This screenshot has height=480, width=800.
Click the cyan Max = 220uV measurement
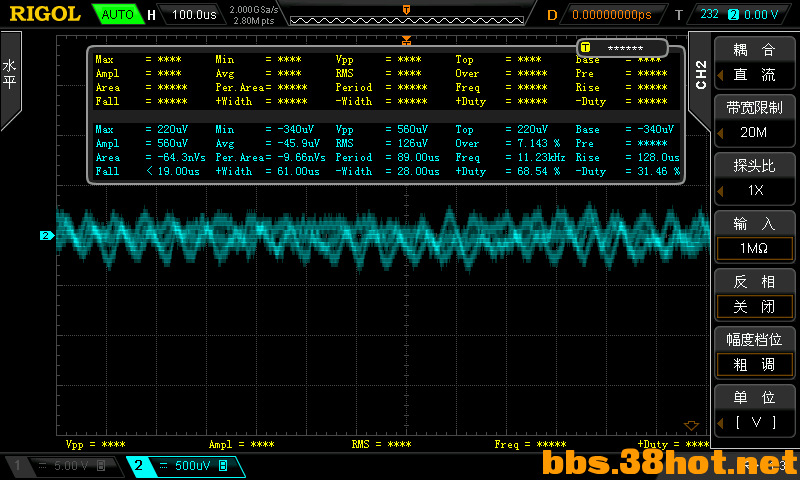point(142,130)
